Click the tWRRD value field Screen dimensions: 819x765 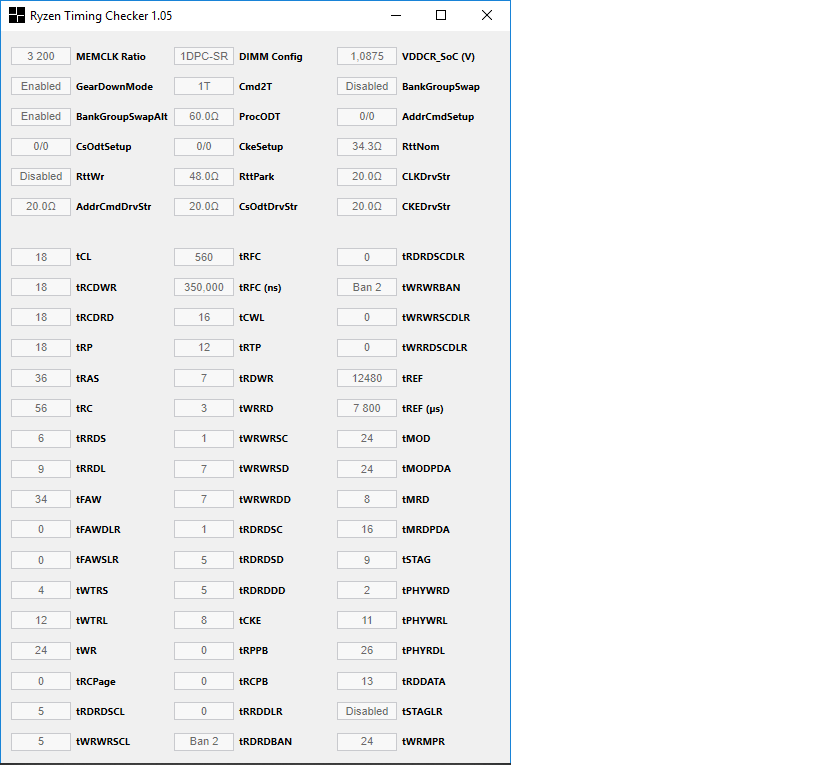coord(204,408)
